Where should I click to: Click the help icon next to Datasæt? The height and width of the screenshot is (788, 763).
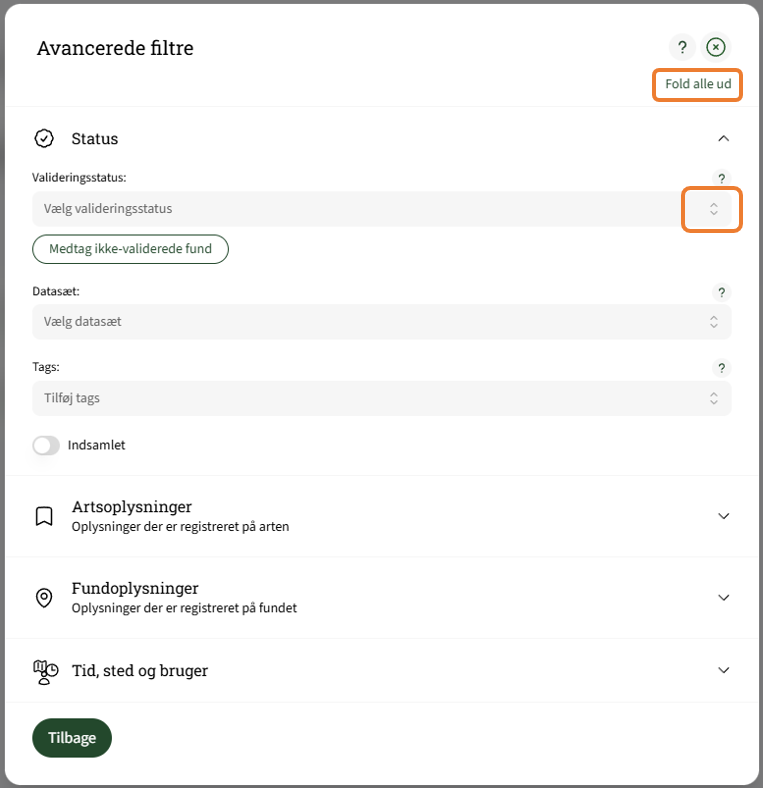click(x=721, y=292)
